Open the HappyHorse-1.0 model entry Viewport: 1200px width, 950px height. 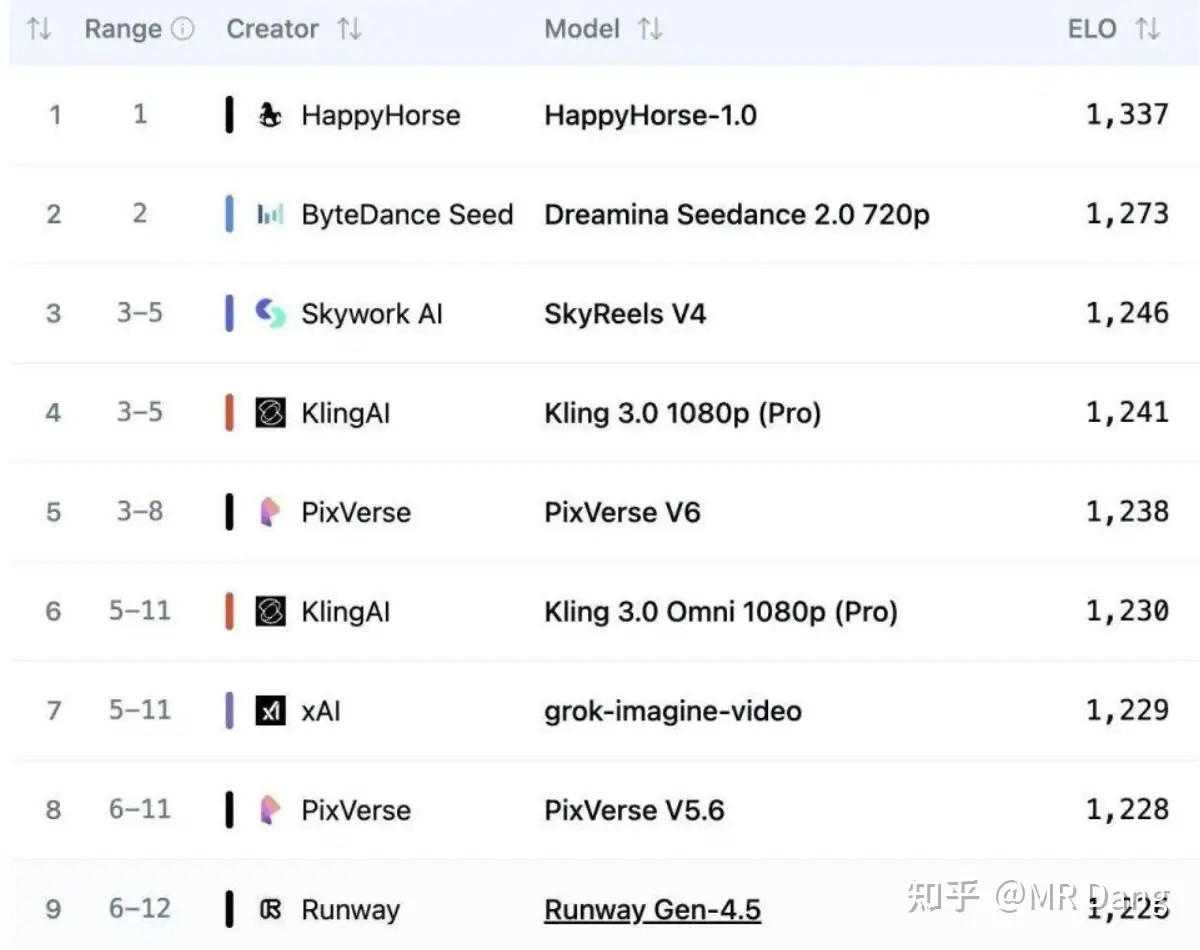point(650,115)
